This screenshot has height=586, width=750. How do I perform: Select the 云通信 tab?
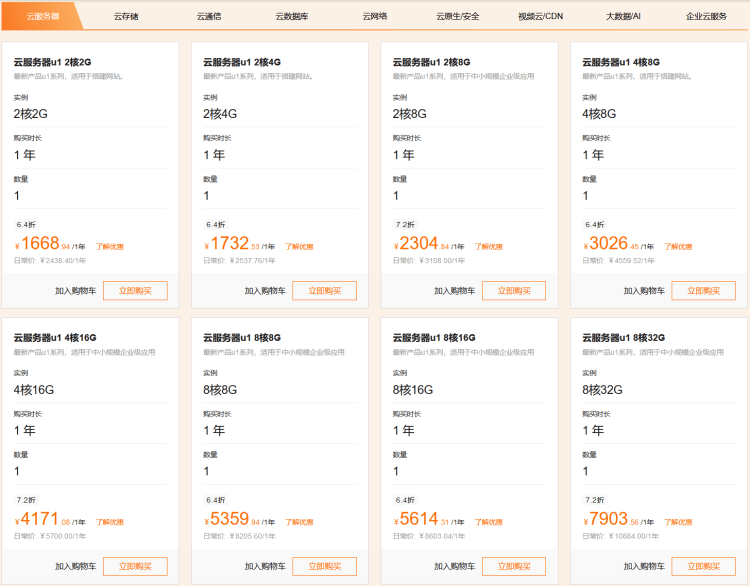click(x=209, y=16)
